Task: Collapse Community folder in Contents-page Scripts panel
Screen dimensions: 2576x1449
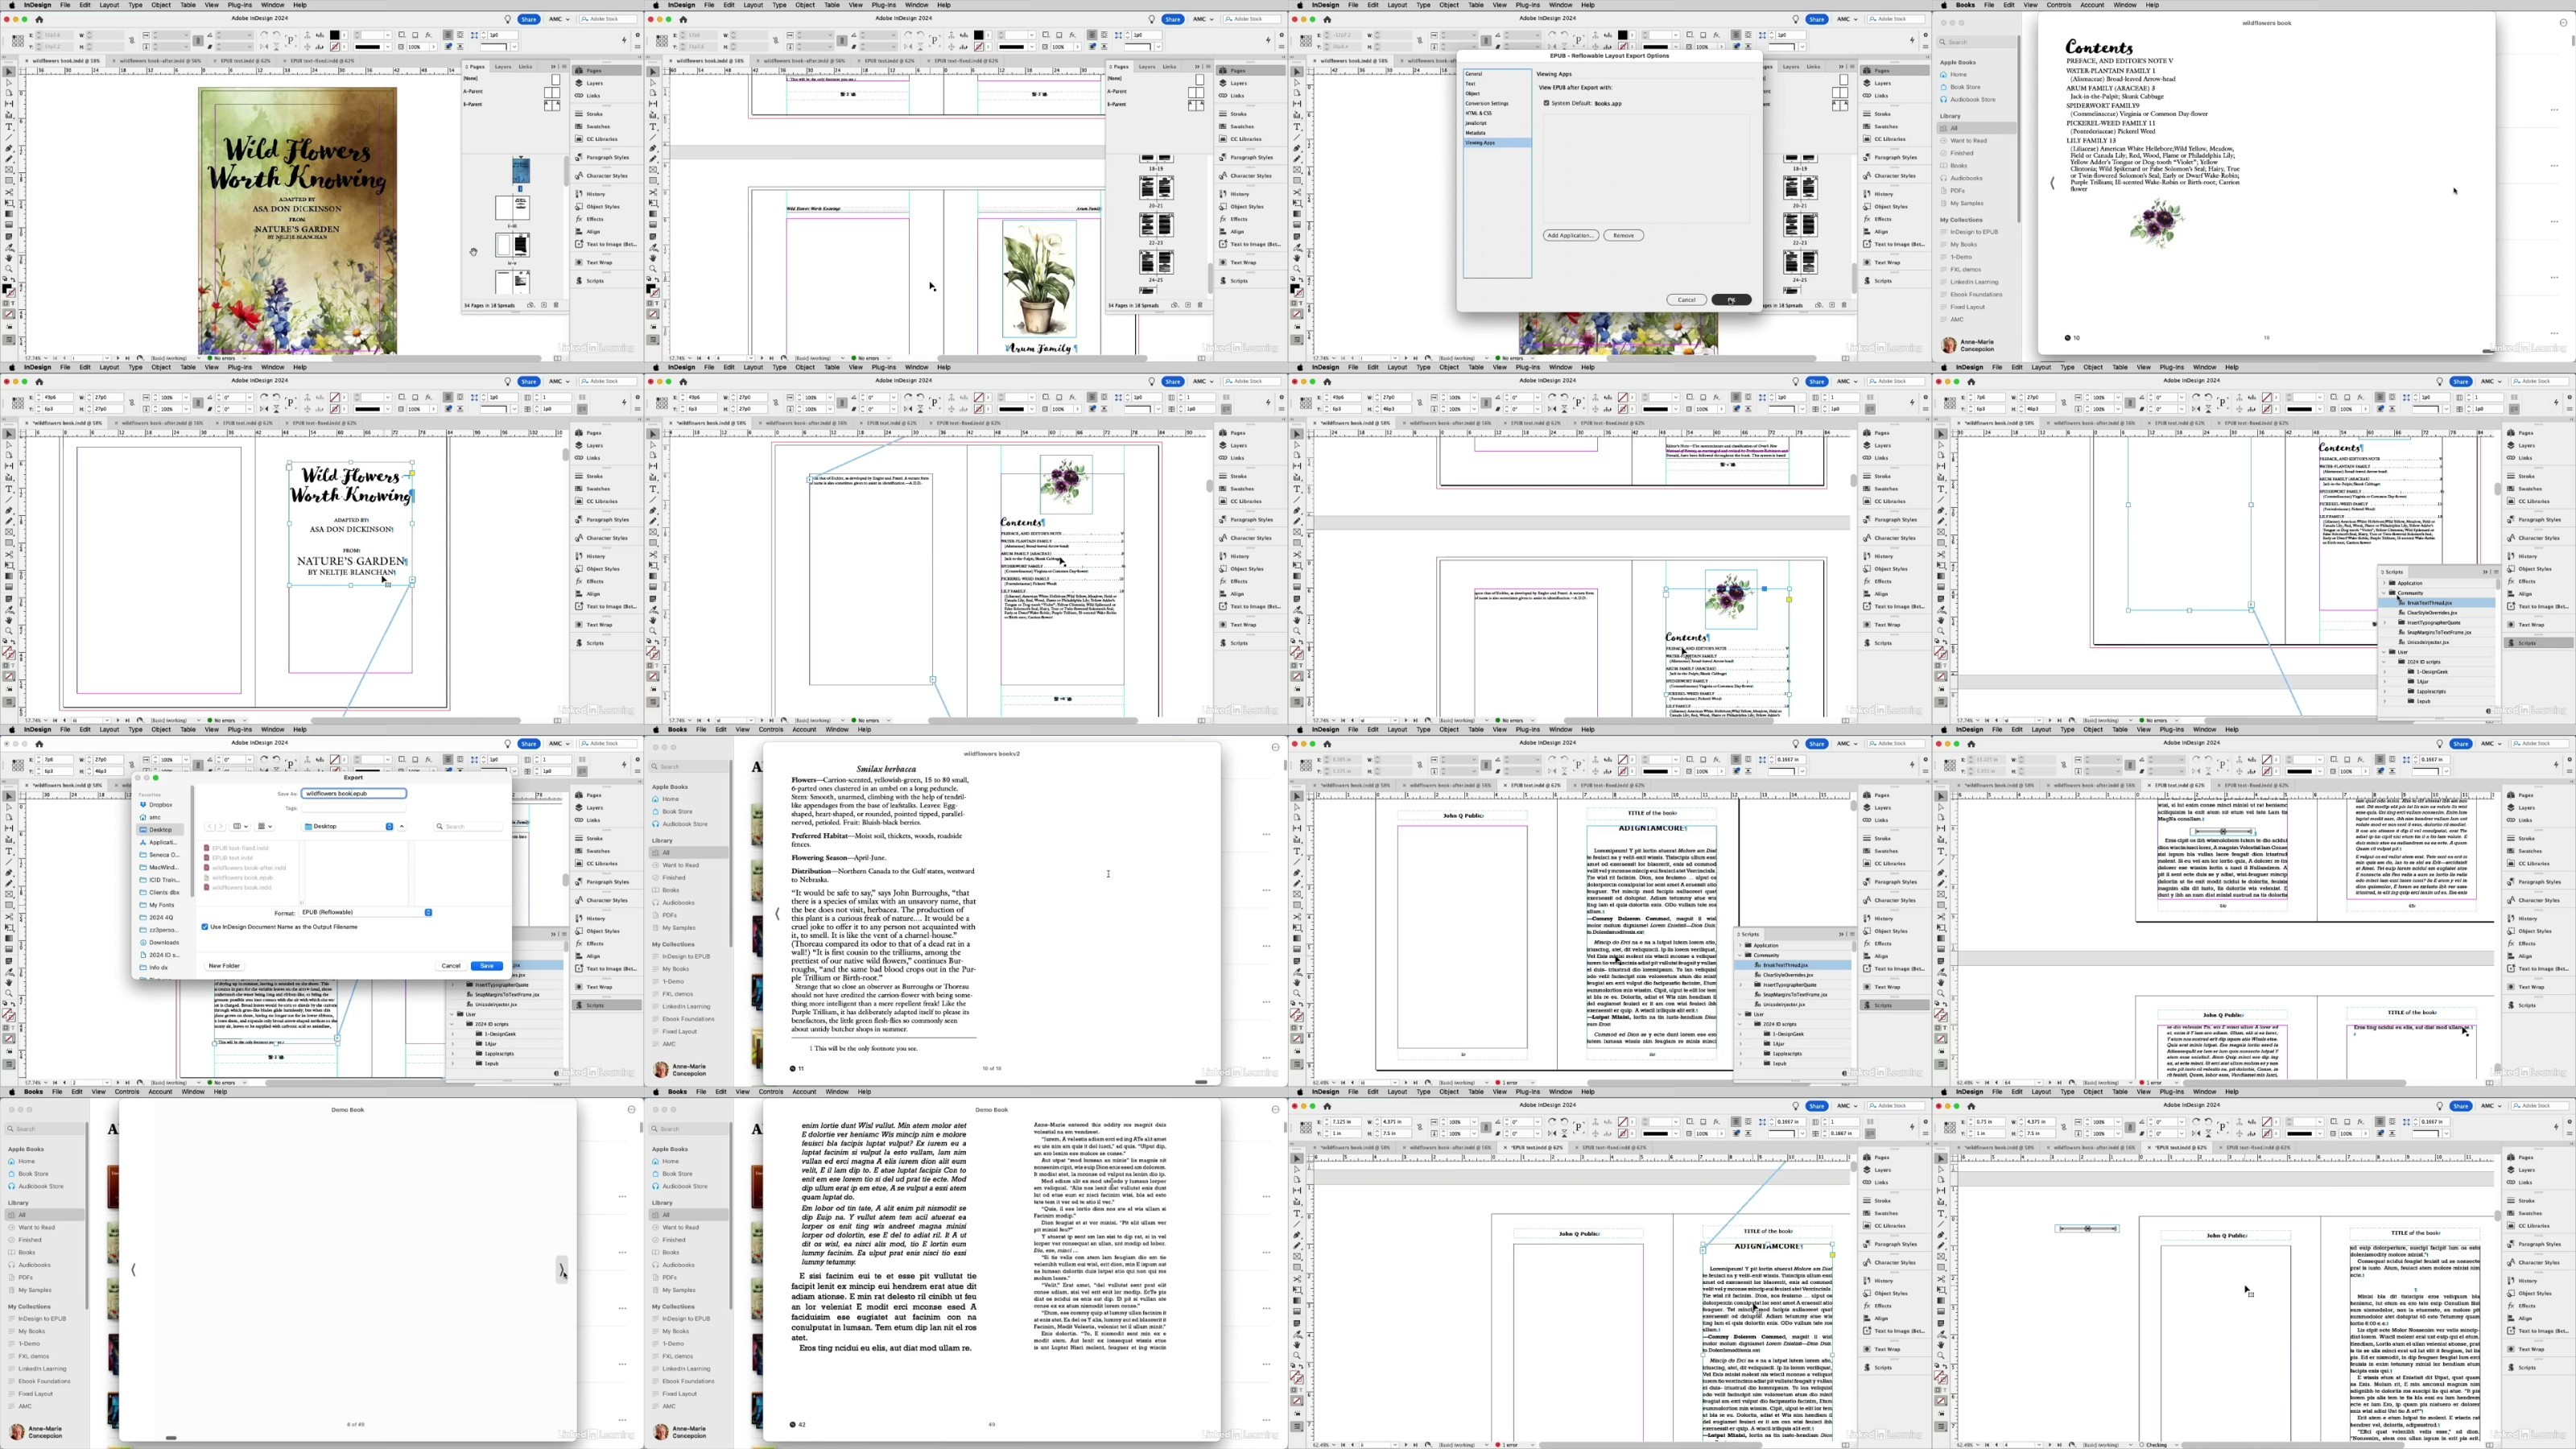Action: tap(2384, 593)
